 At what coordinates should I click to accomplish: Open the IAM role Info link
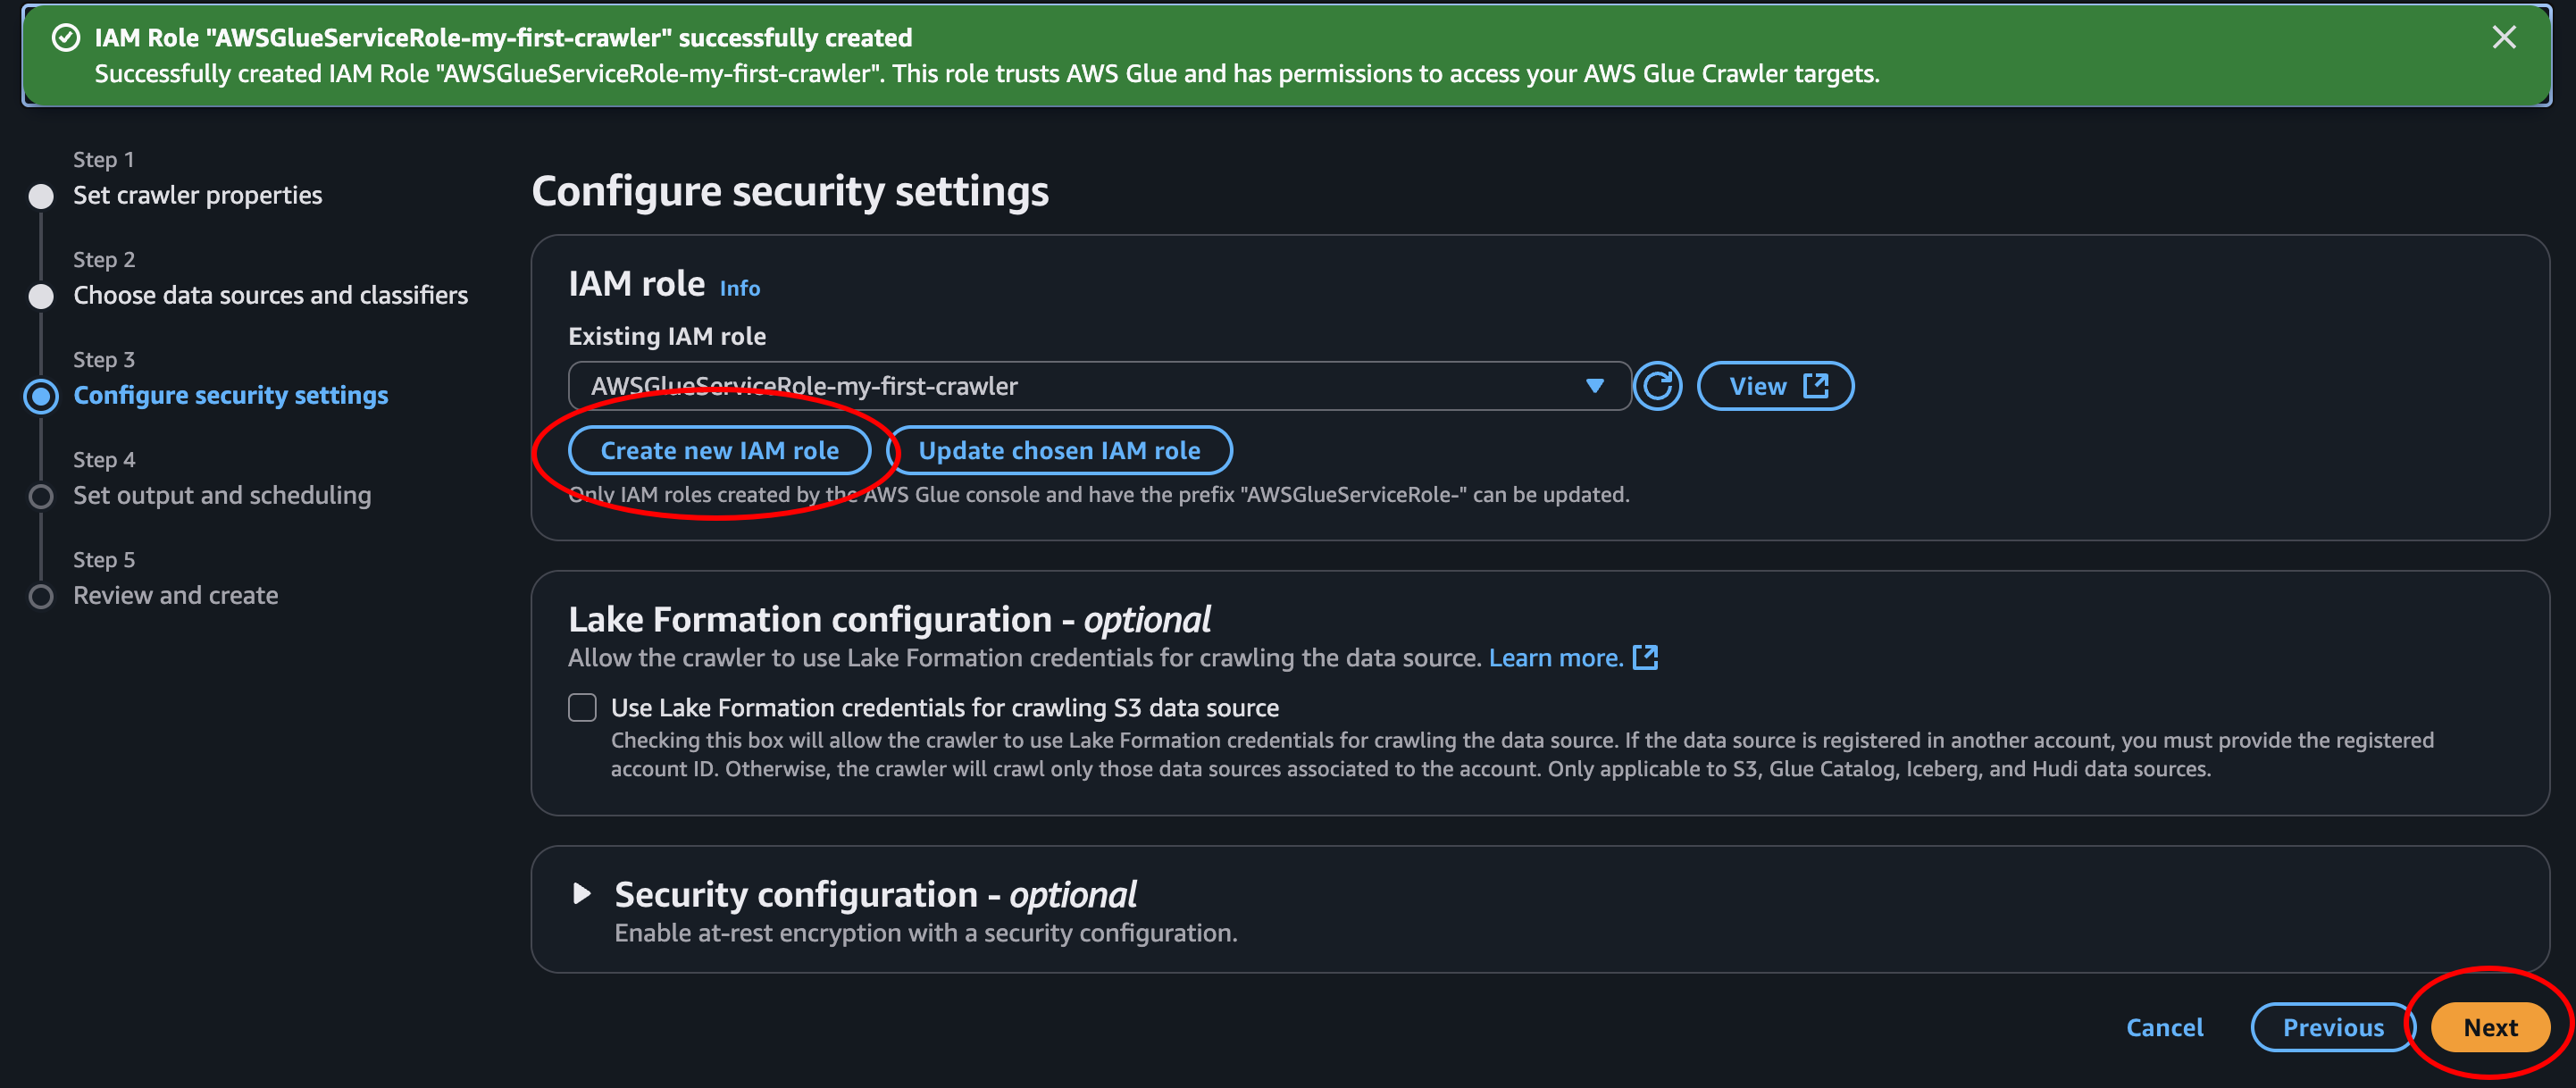click(x=739, y=288)
